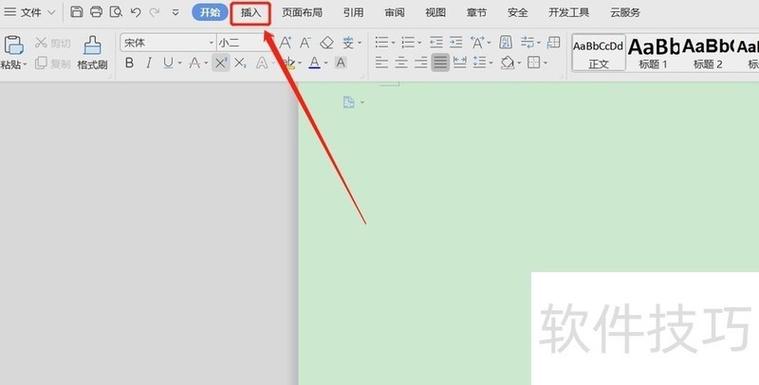Viewport: 759px width, 385px height.
Task: Expand the quick access toolbar customize arrow
Action: [175, 12]
